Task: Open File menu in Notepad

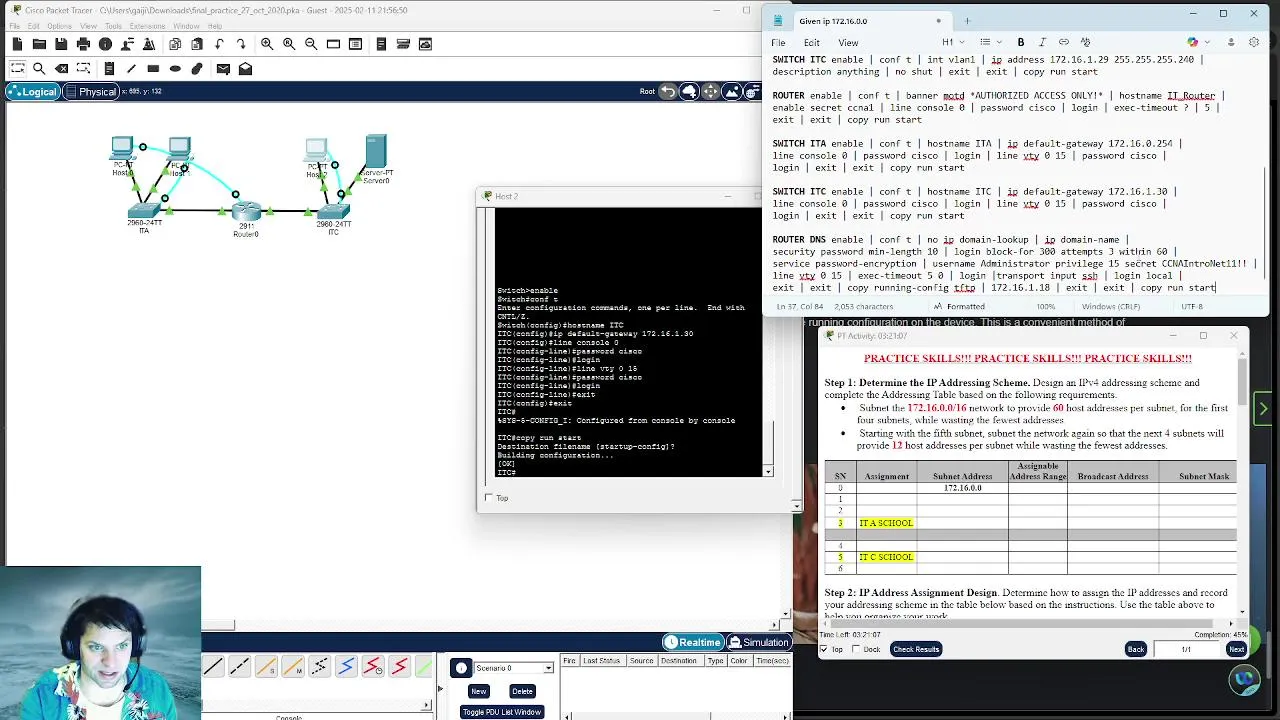Action: [778, 43]
